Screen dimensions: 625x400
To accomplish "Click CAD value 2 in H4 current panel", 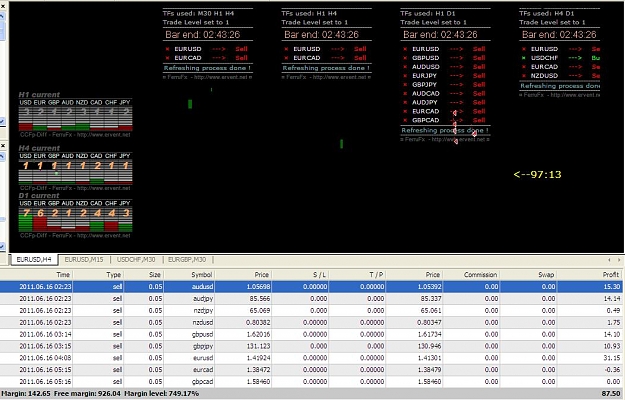I will point(97,165).
